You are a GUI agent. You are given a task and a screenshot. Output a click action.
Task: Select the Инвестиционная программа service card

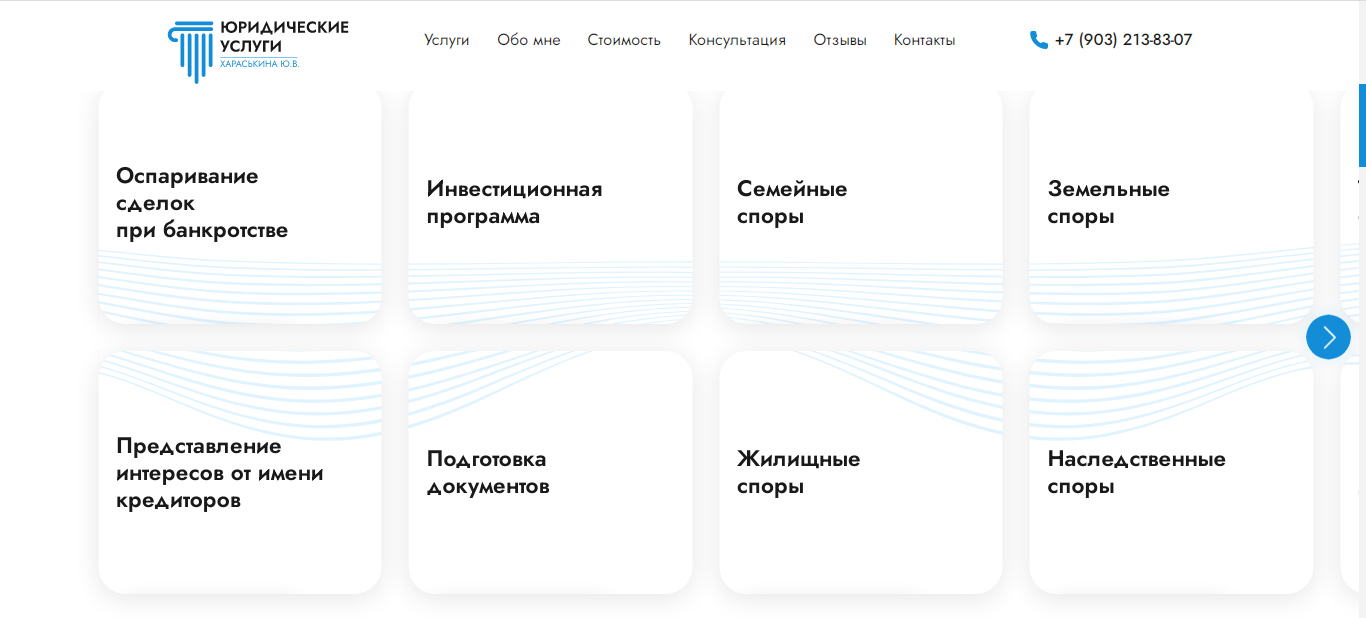(549, 202)
